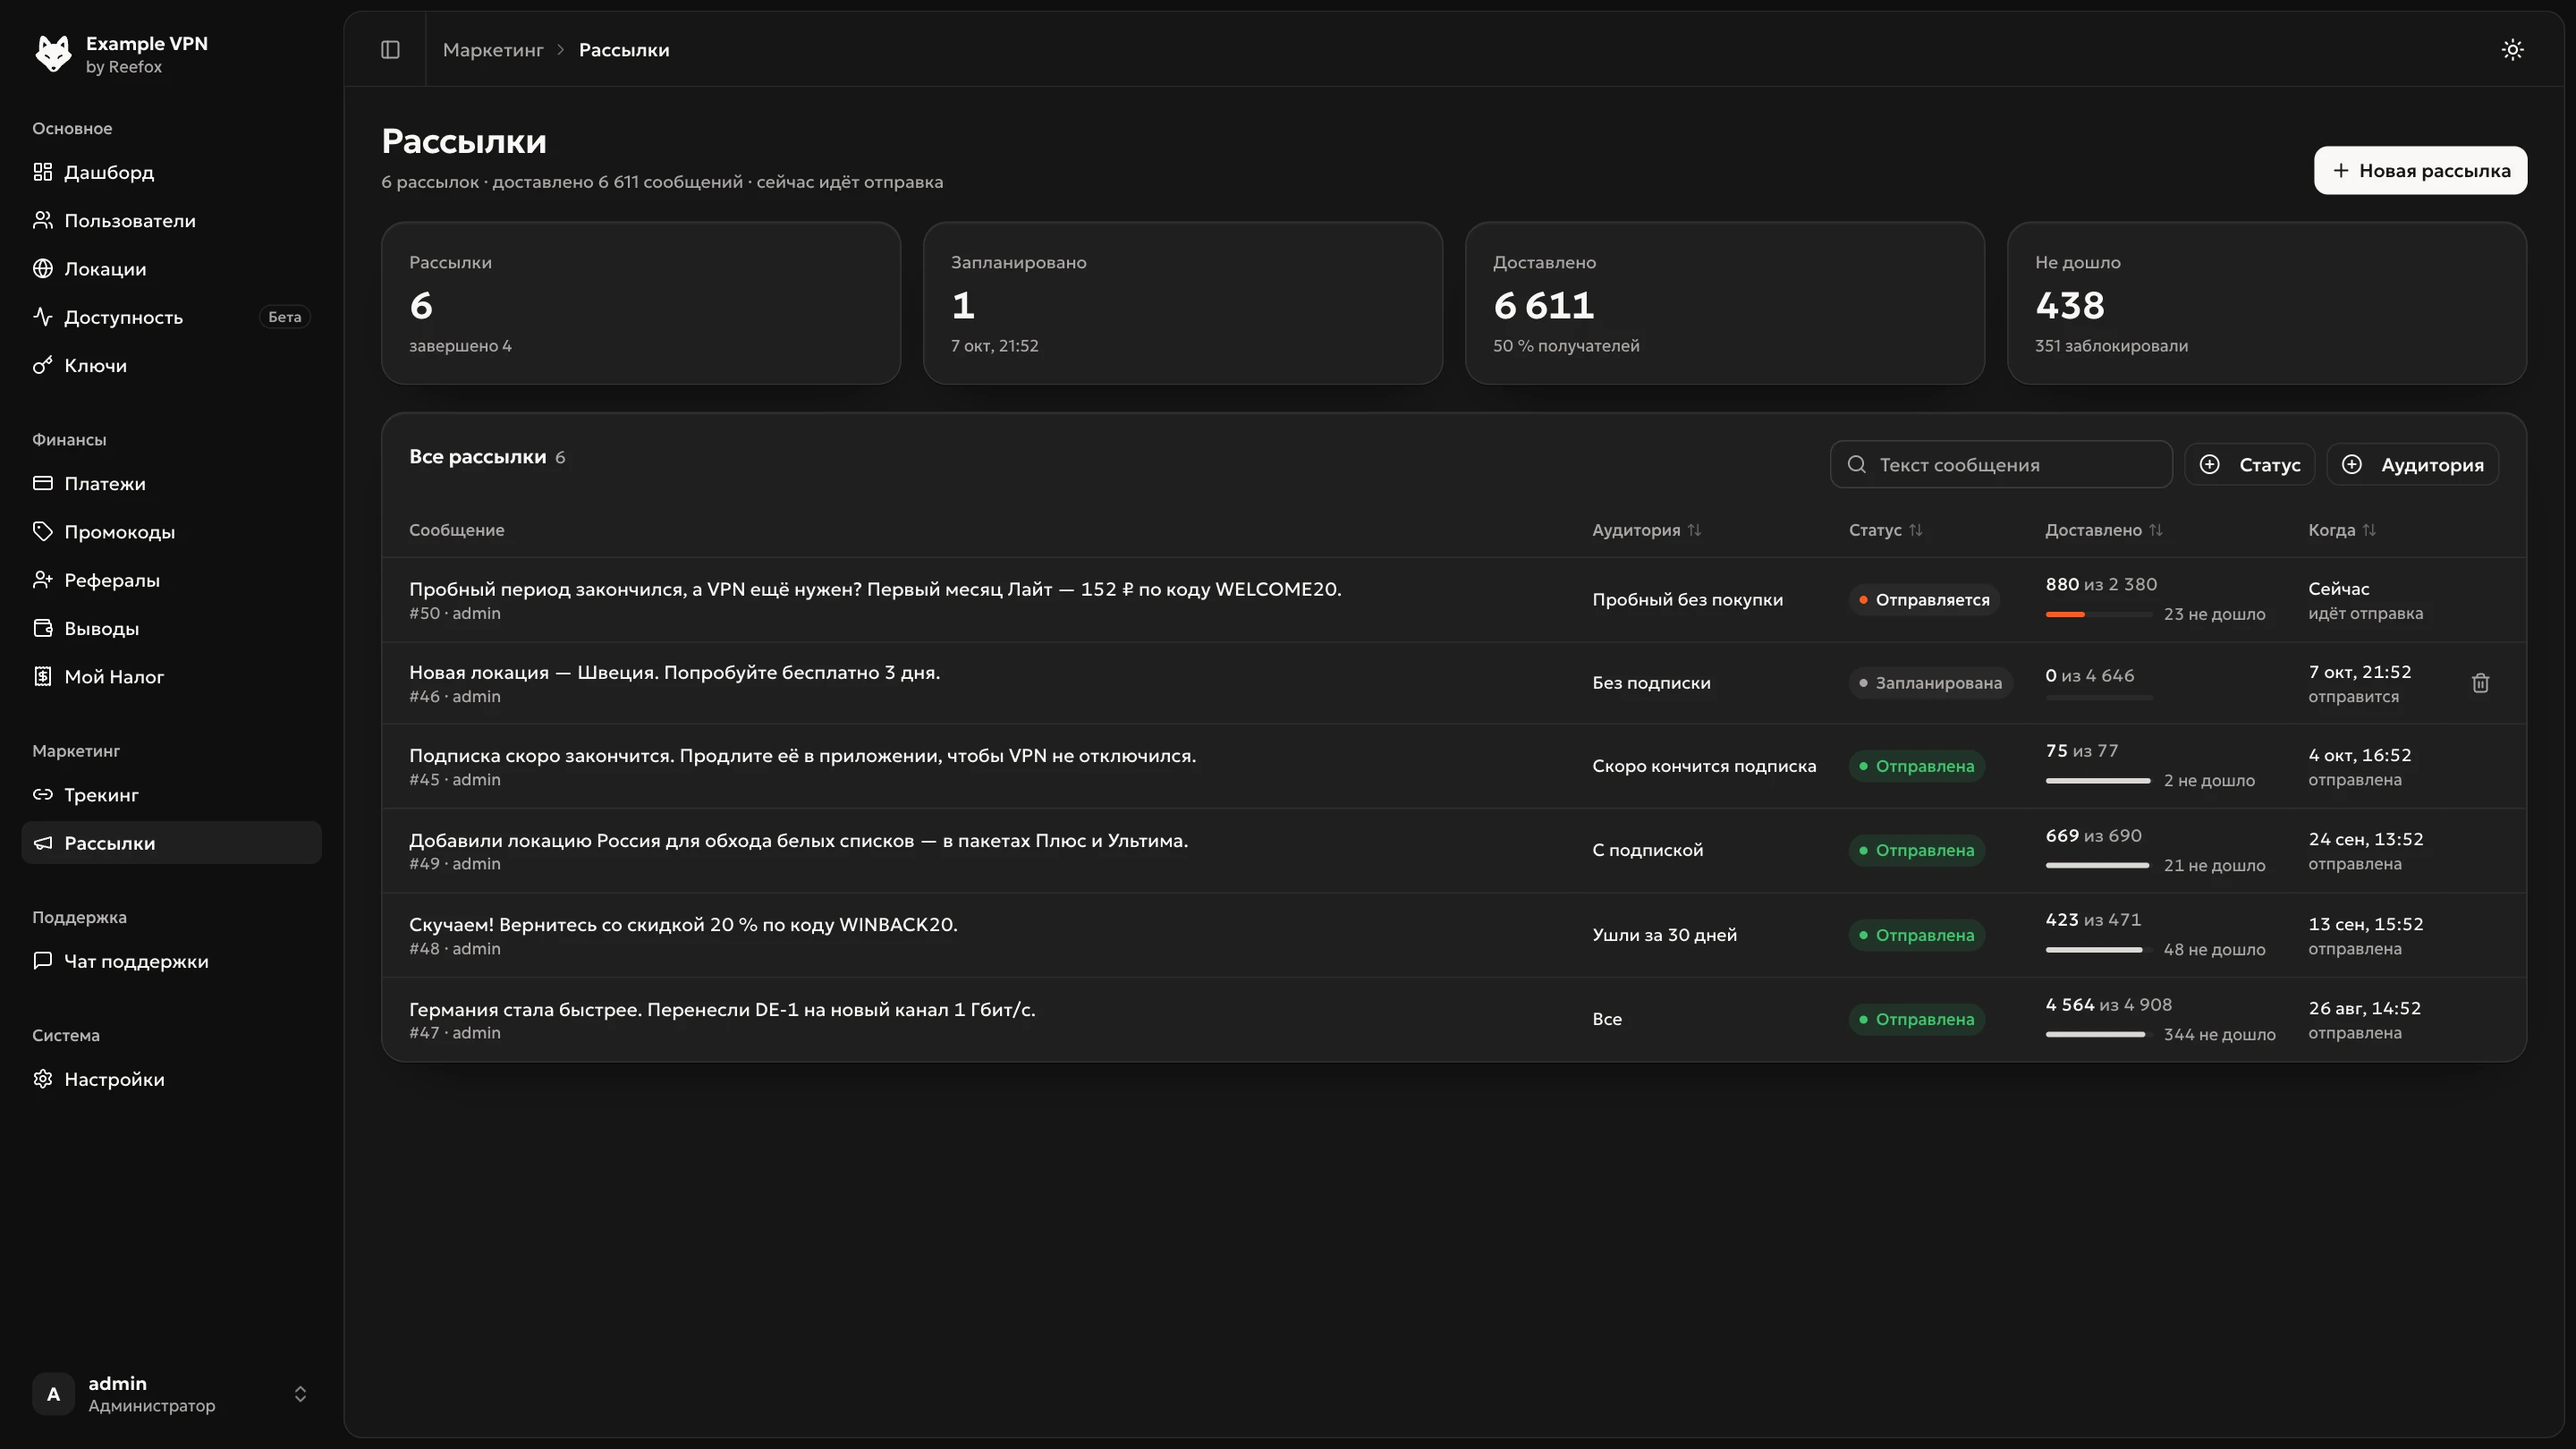The height and width of the screenshot is (1449, 2576).
Task: Open the Статус filter dropdown
Action: (2249, 465)
